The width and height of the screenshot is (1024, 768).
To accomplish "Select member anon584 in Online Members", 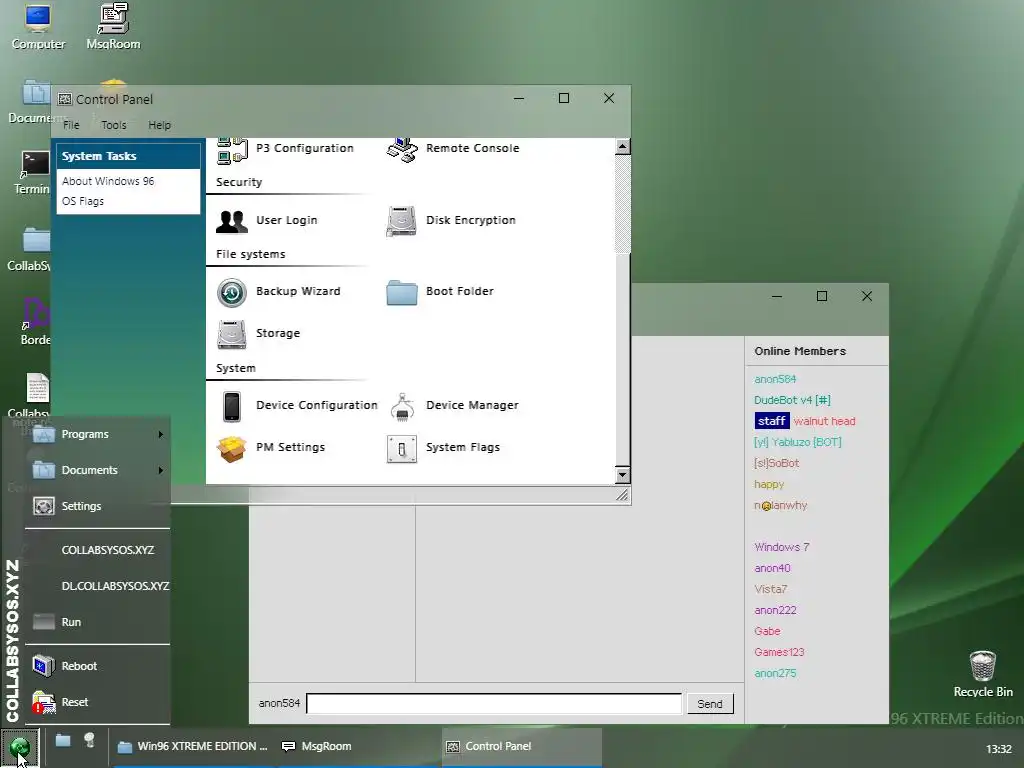I will [x=775, y=379].
